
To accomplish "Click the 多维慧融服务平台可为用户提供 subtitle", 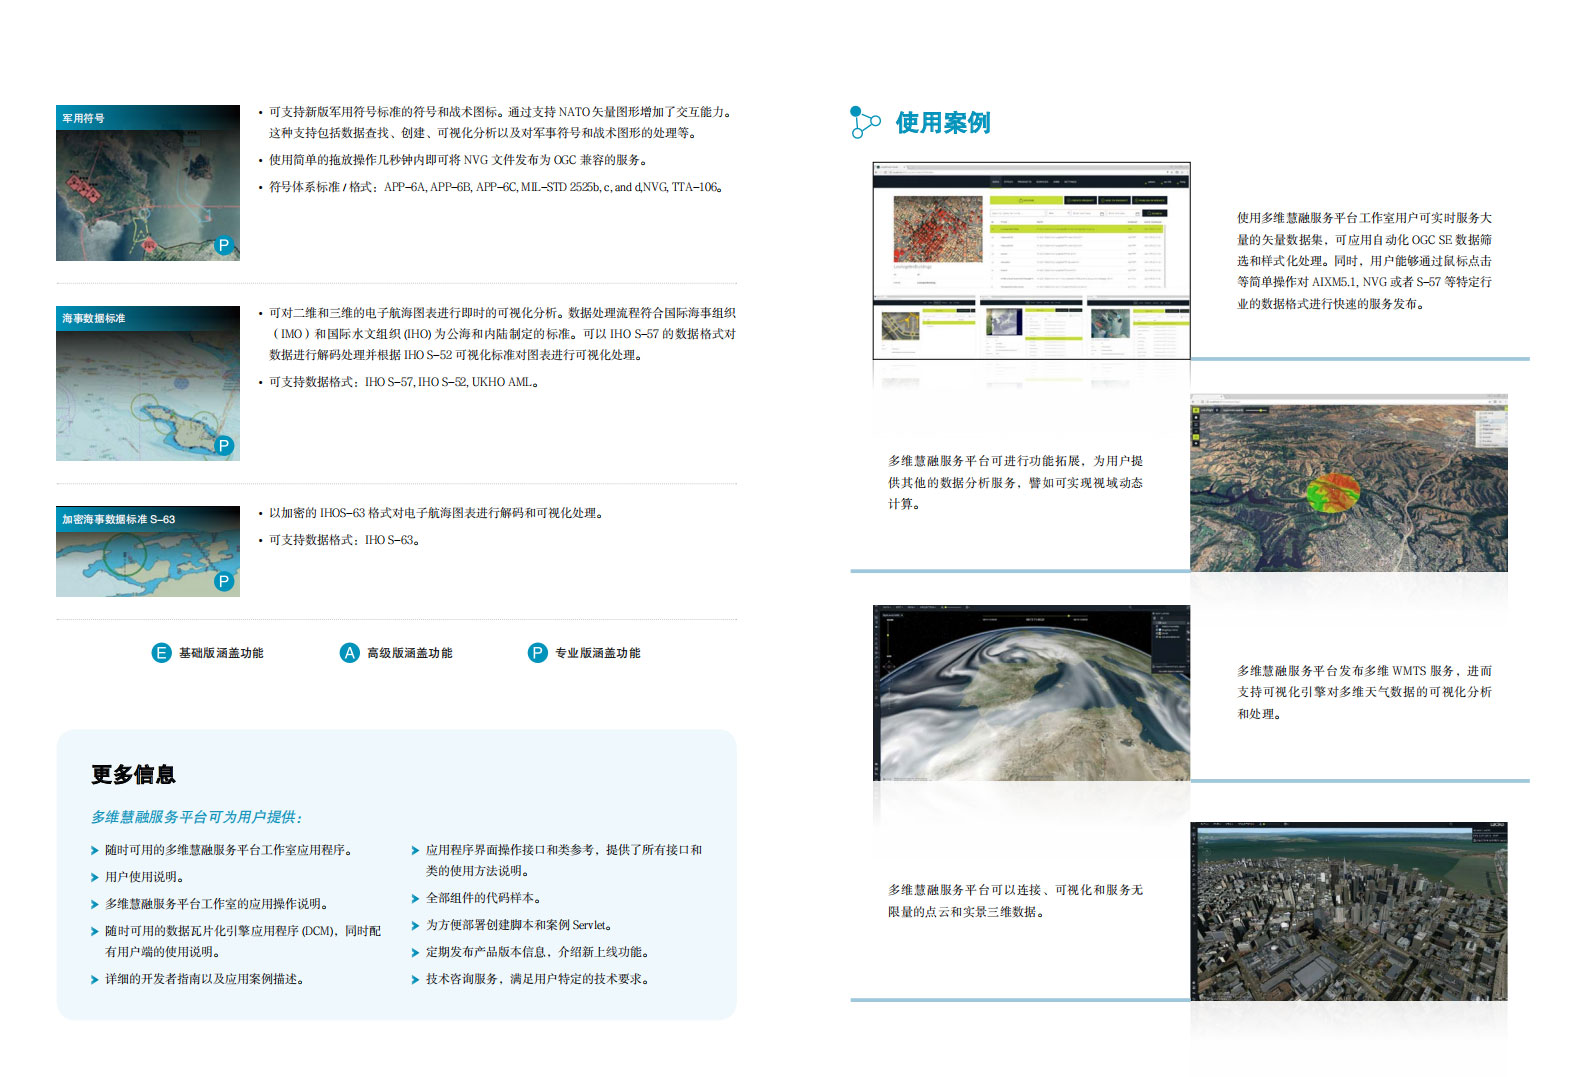I will [196, 817].
